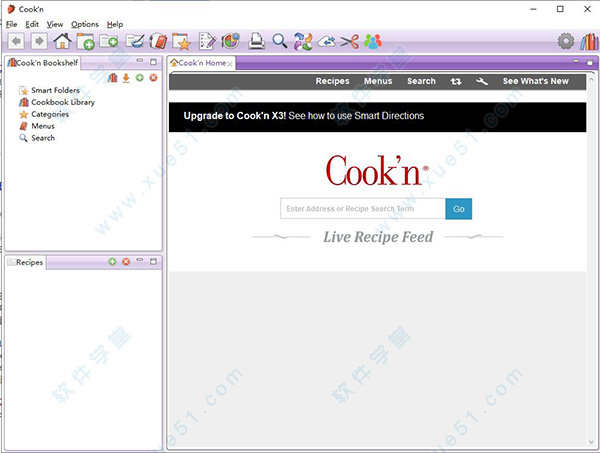Click the scrollbar down arrow in browser pane
The height and width of the screenshot is (453, 600).
591,442
